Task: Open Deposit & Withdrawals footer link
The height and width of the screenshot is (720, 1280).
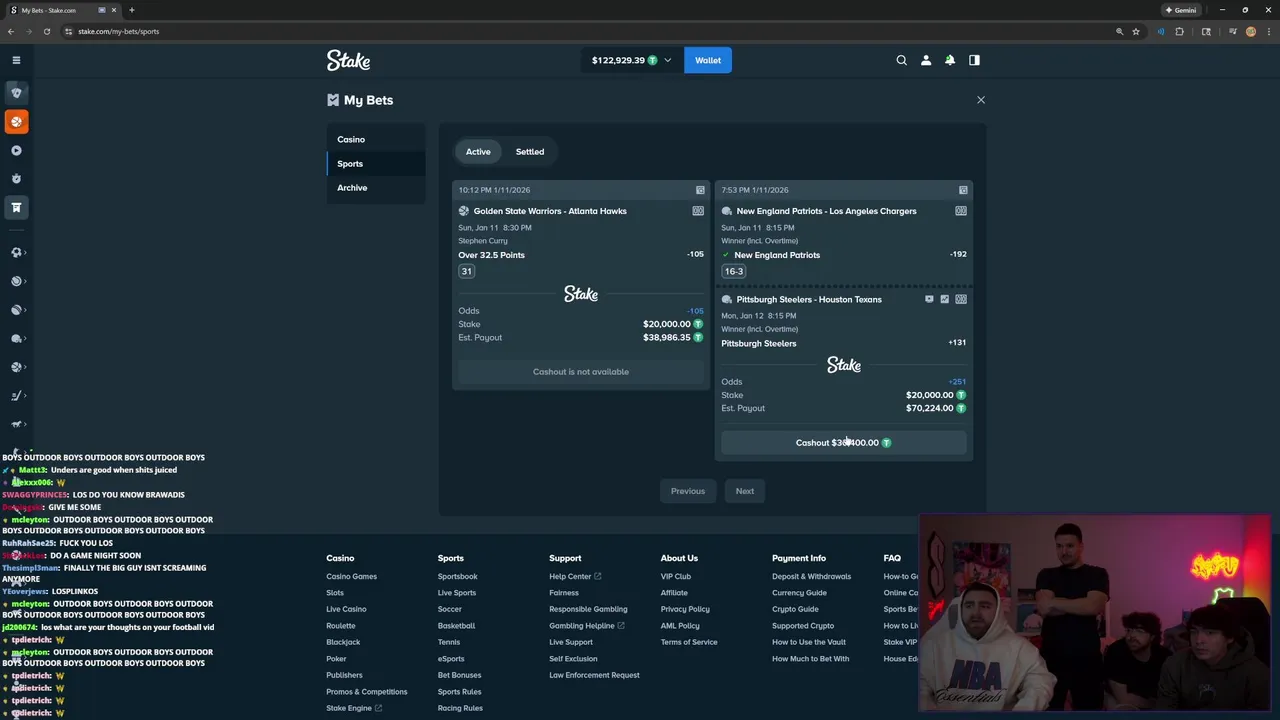Action: pos(811,576)
